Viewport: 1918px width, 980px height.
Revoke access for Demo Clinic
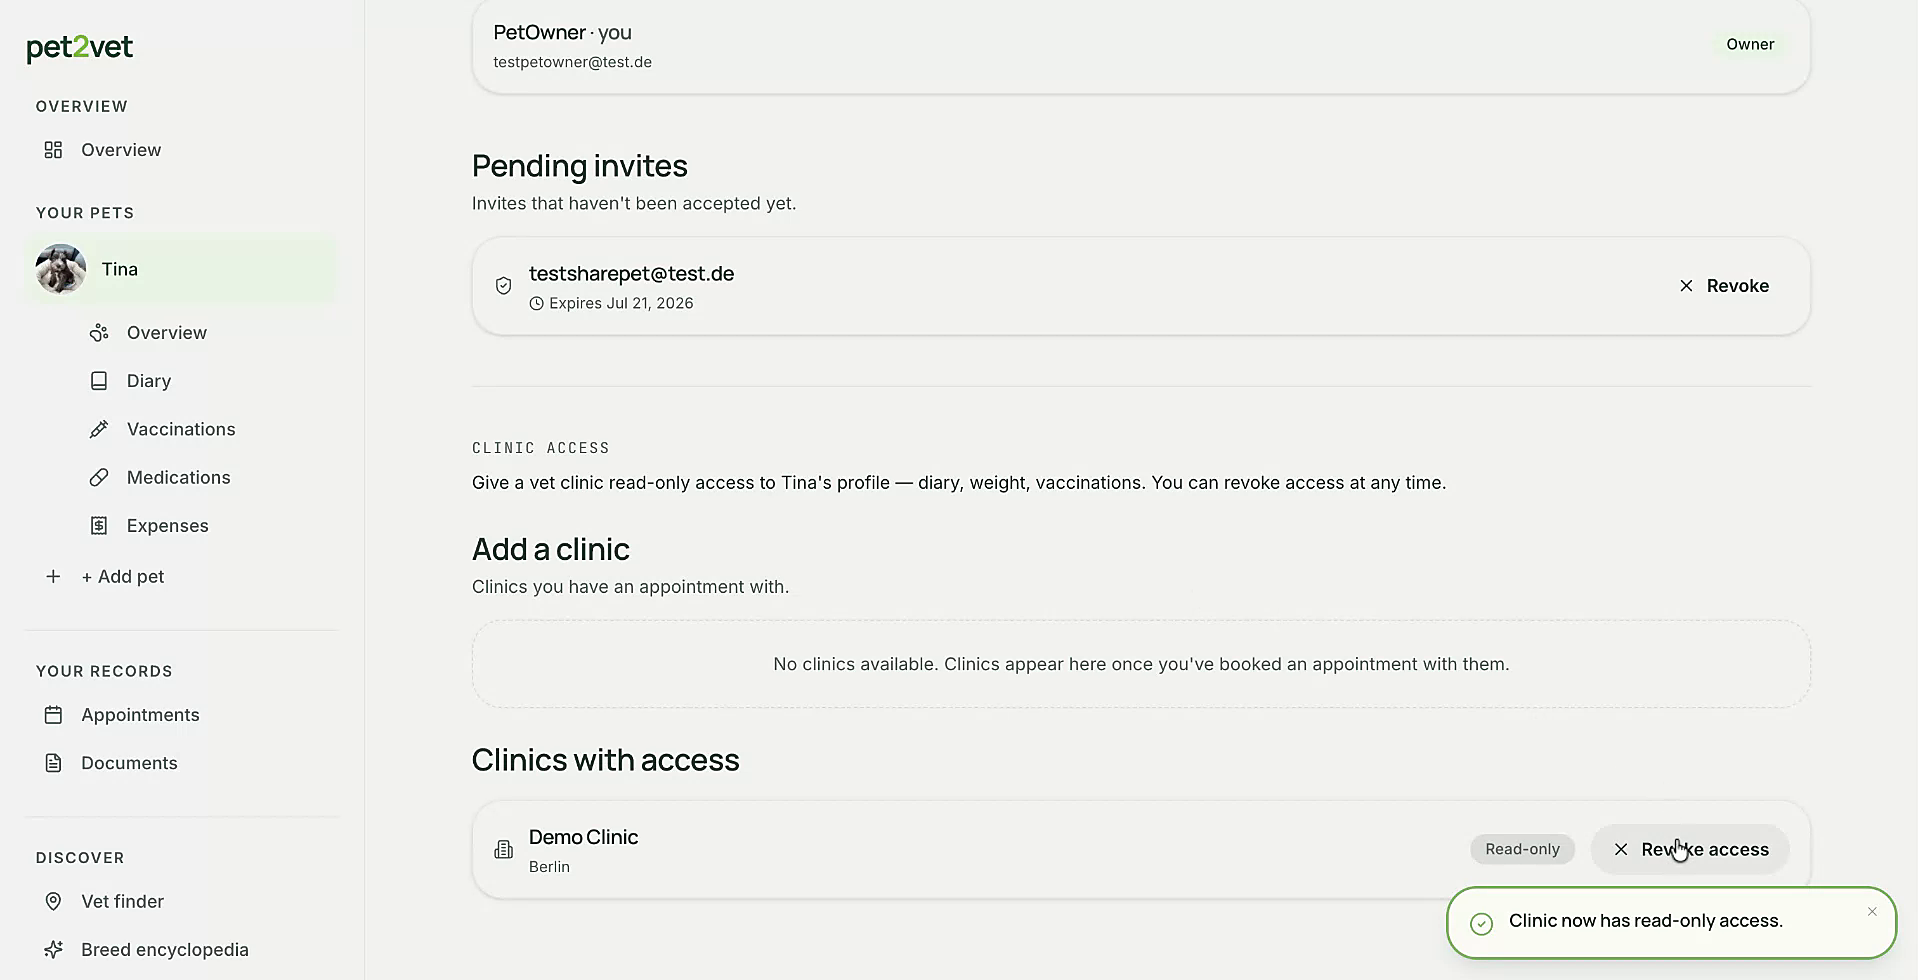[x=1690, y=850]
